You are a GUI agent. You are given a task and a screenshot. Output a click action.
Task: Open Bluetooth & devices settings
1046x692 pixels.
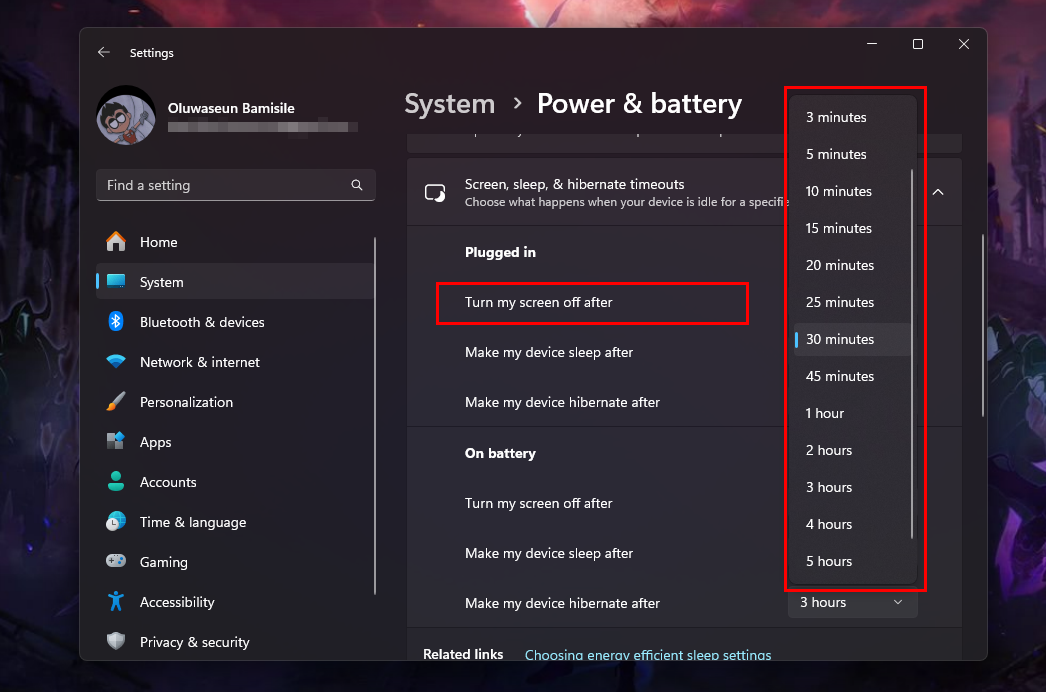(202, 322)
